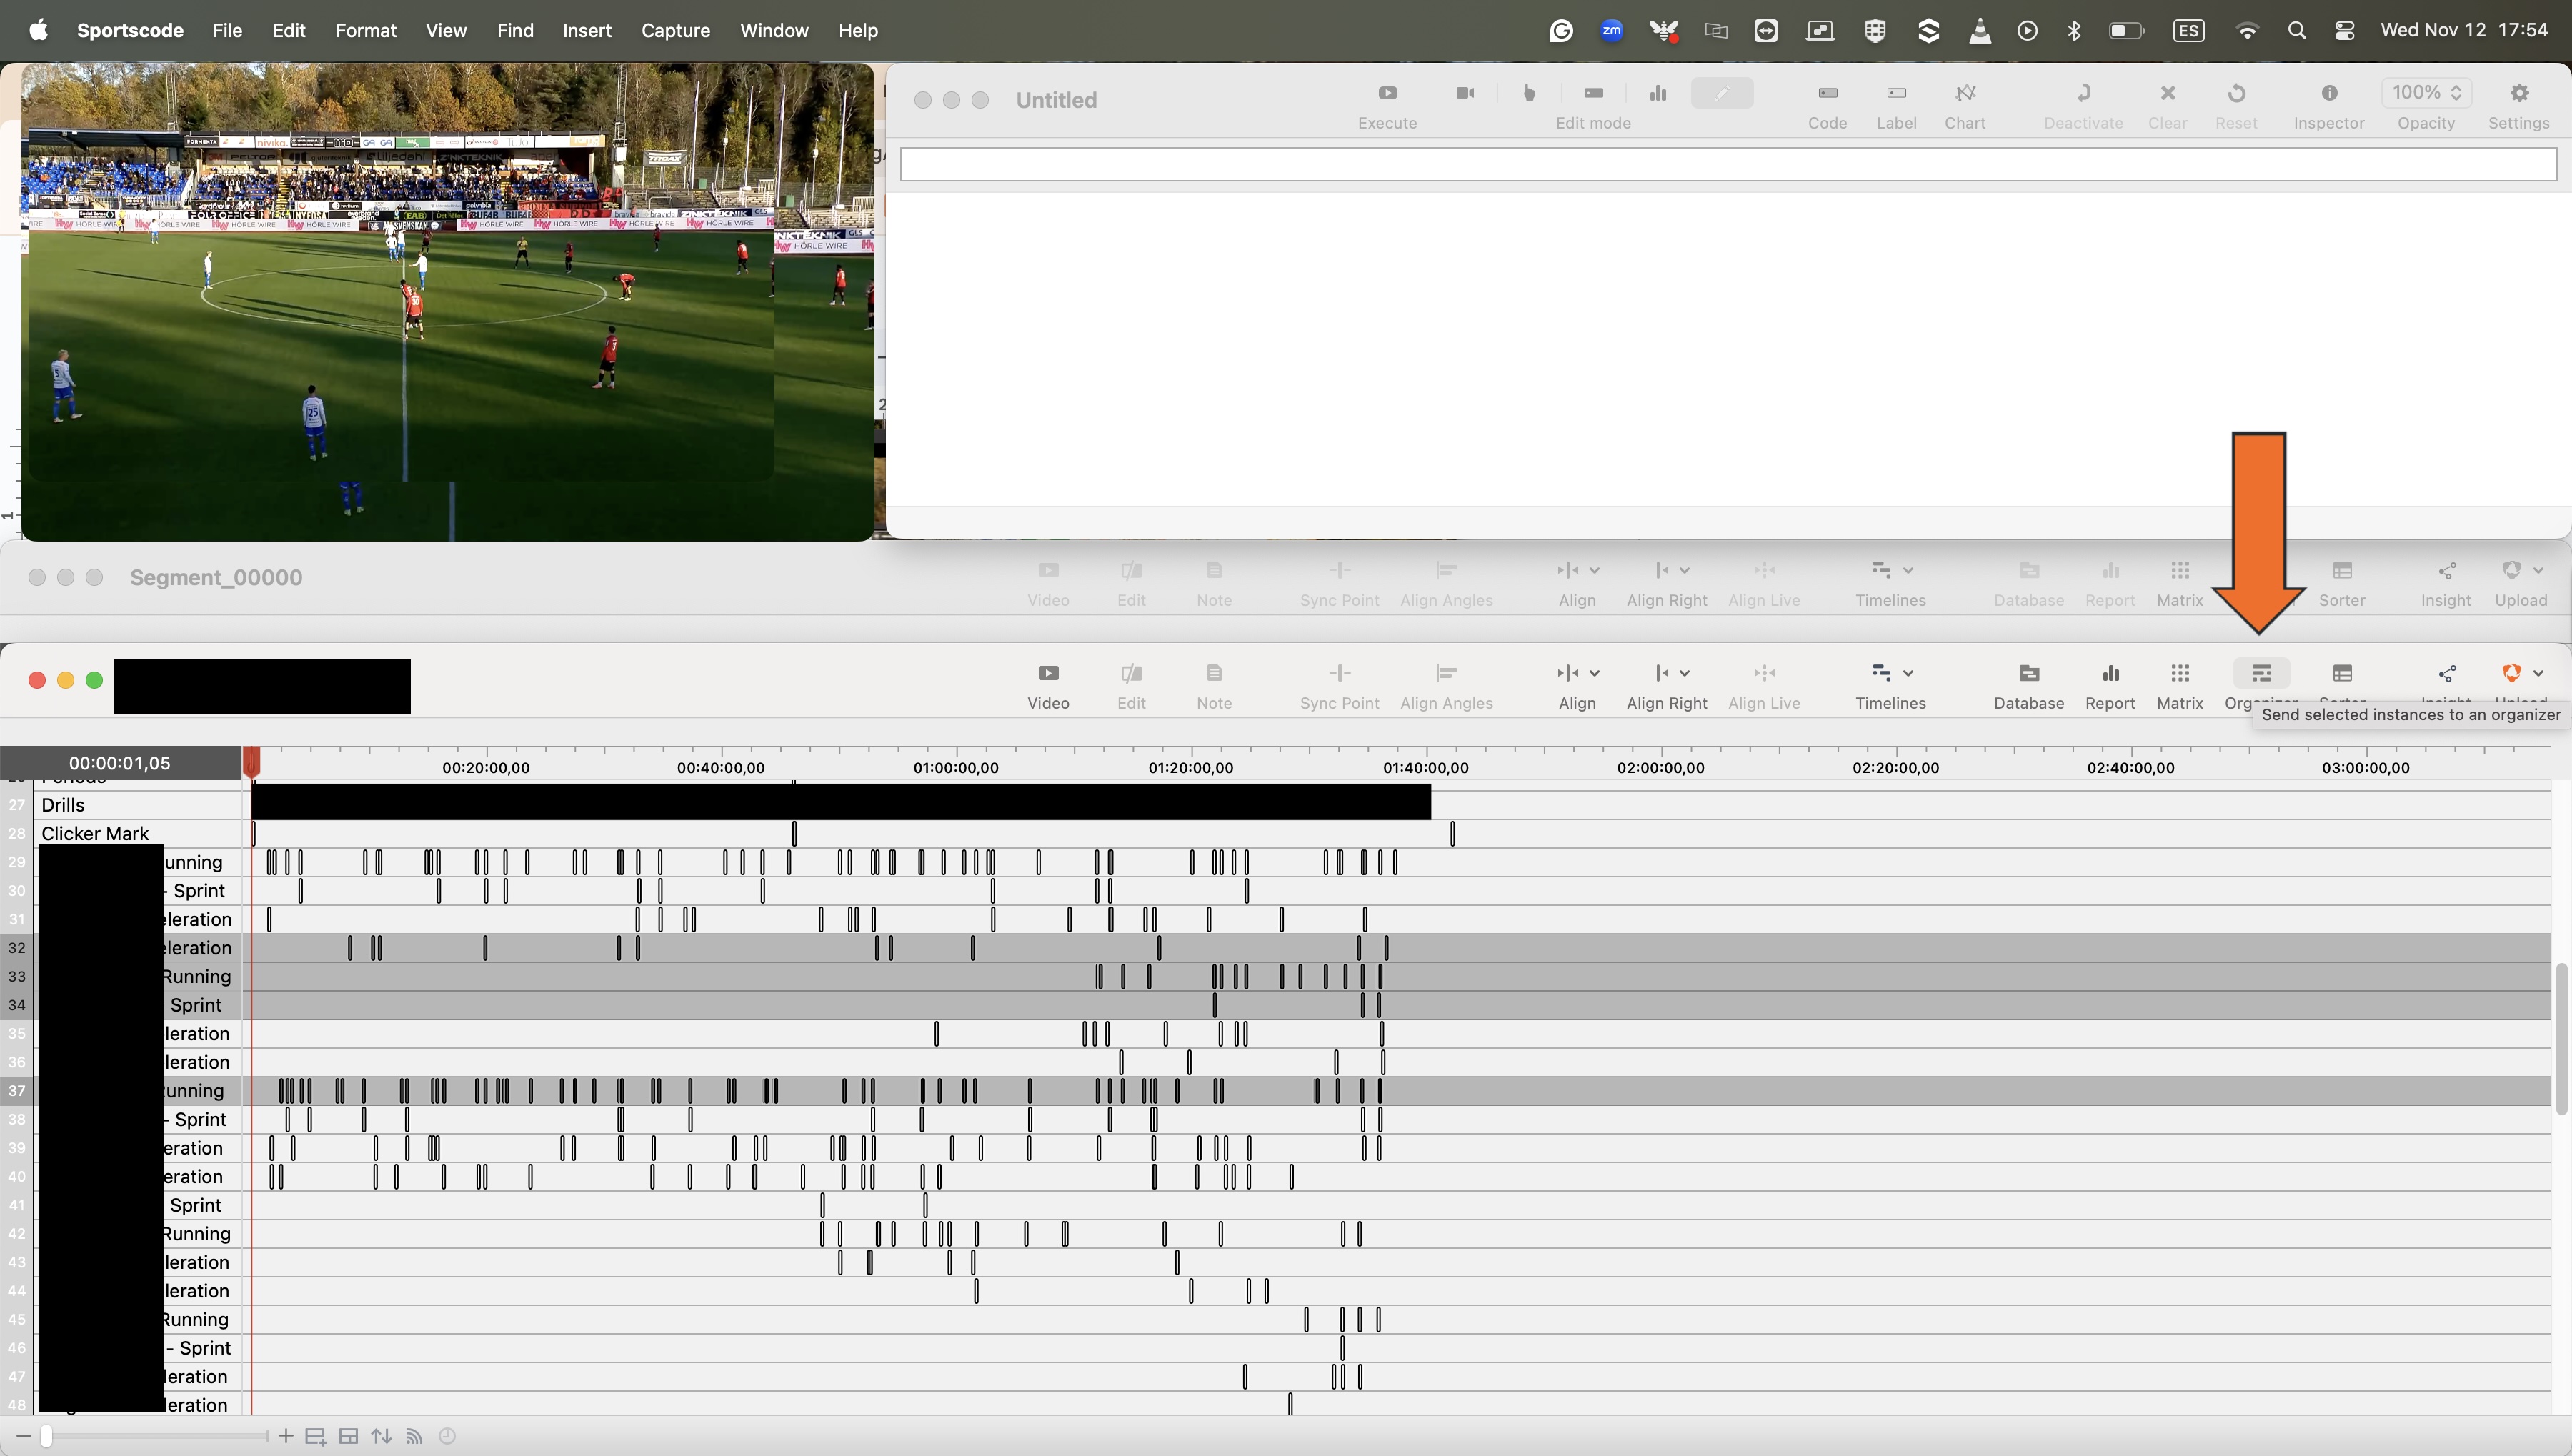Click split-rows layout icon below timeline
Image resolution: width=2572 pixels, height=1456 pixels.
348,1436
